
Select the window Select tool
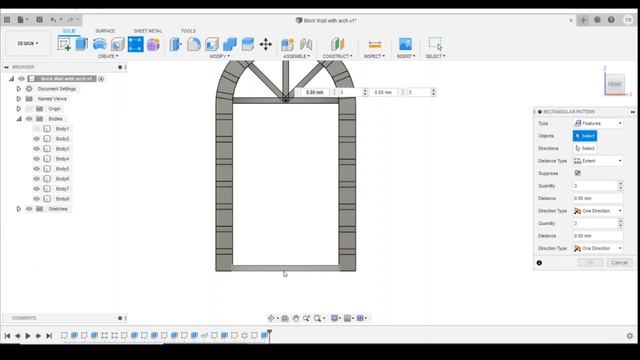(435, 44)
